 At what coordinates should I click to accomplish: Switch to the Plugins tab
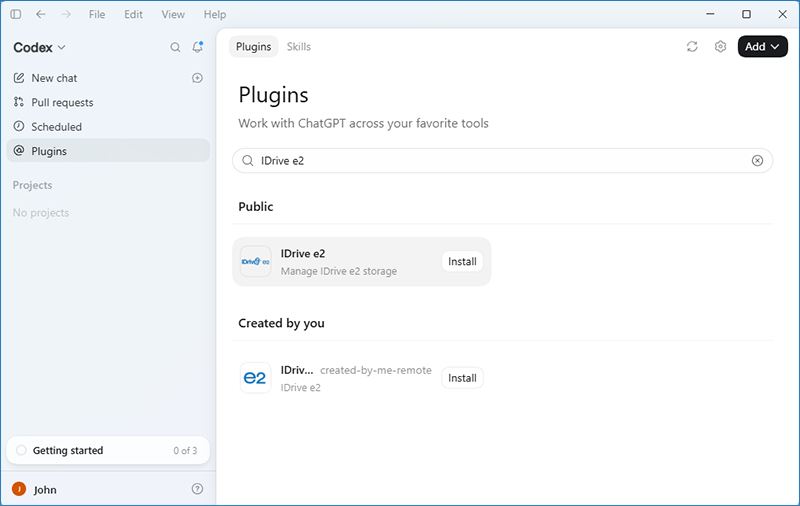[x=254, y=46]
